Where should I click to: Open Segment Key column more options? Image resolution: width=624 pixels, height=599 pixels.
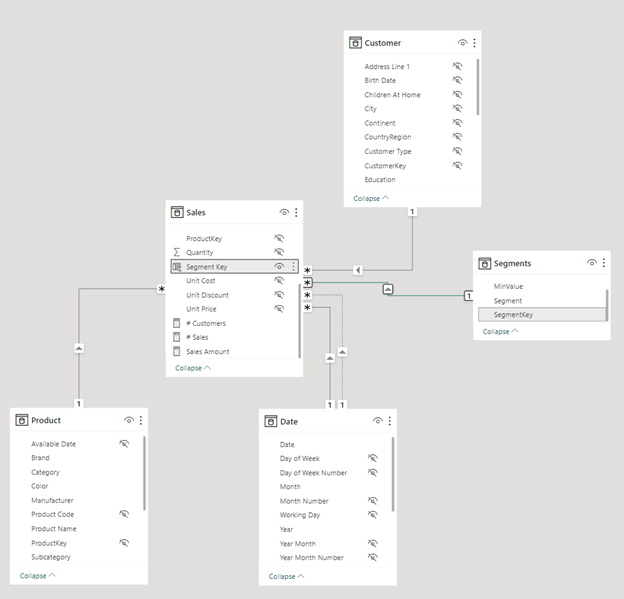coord(293,266)
